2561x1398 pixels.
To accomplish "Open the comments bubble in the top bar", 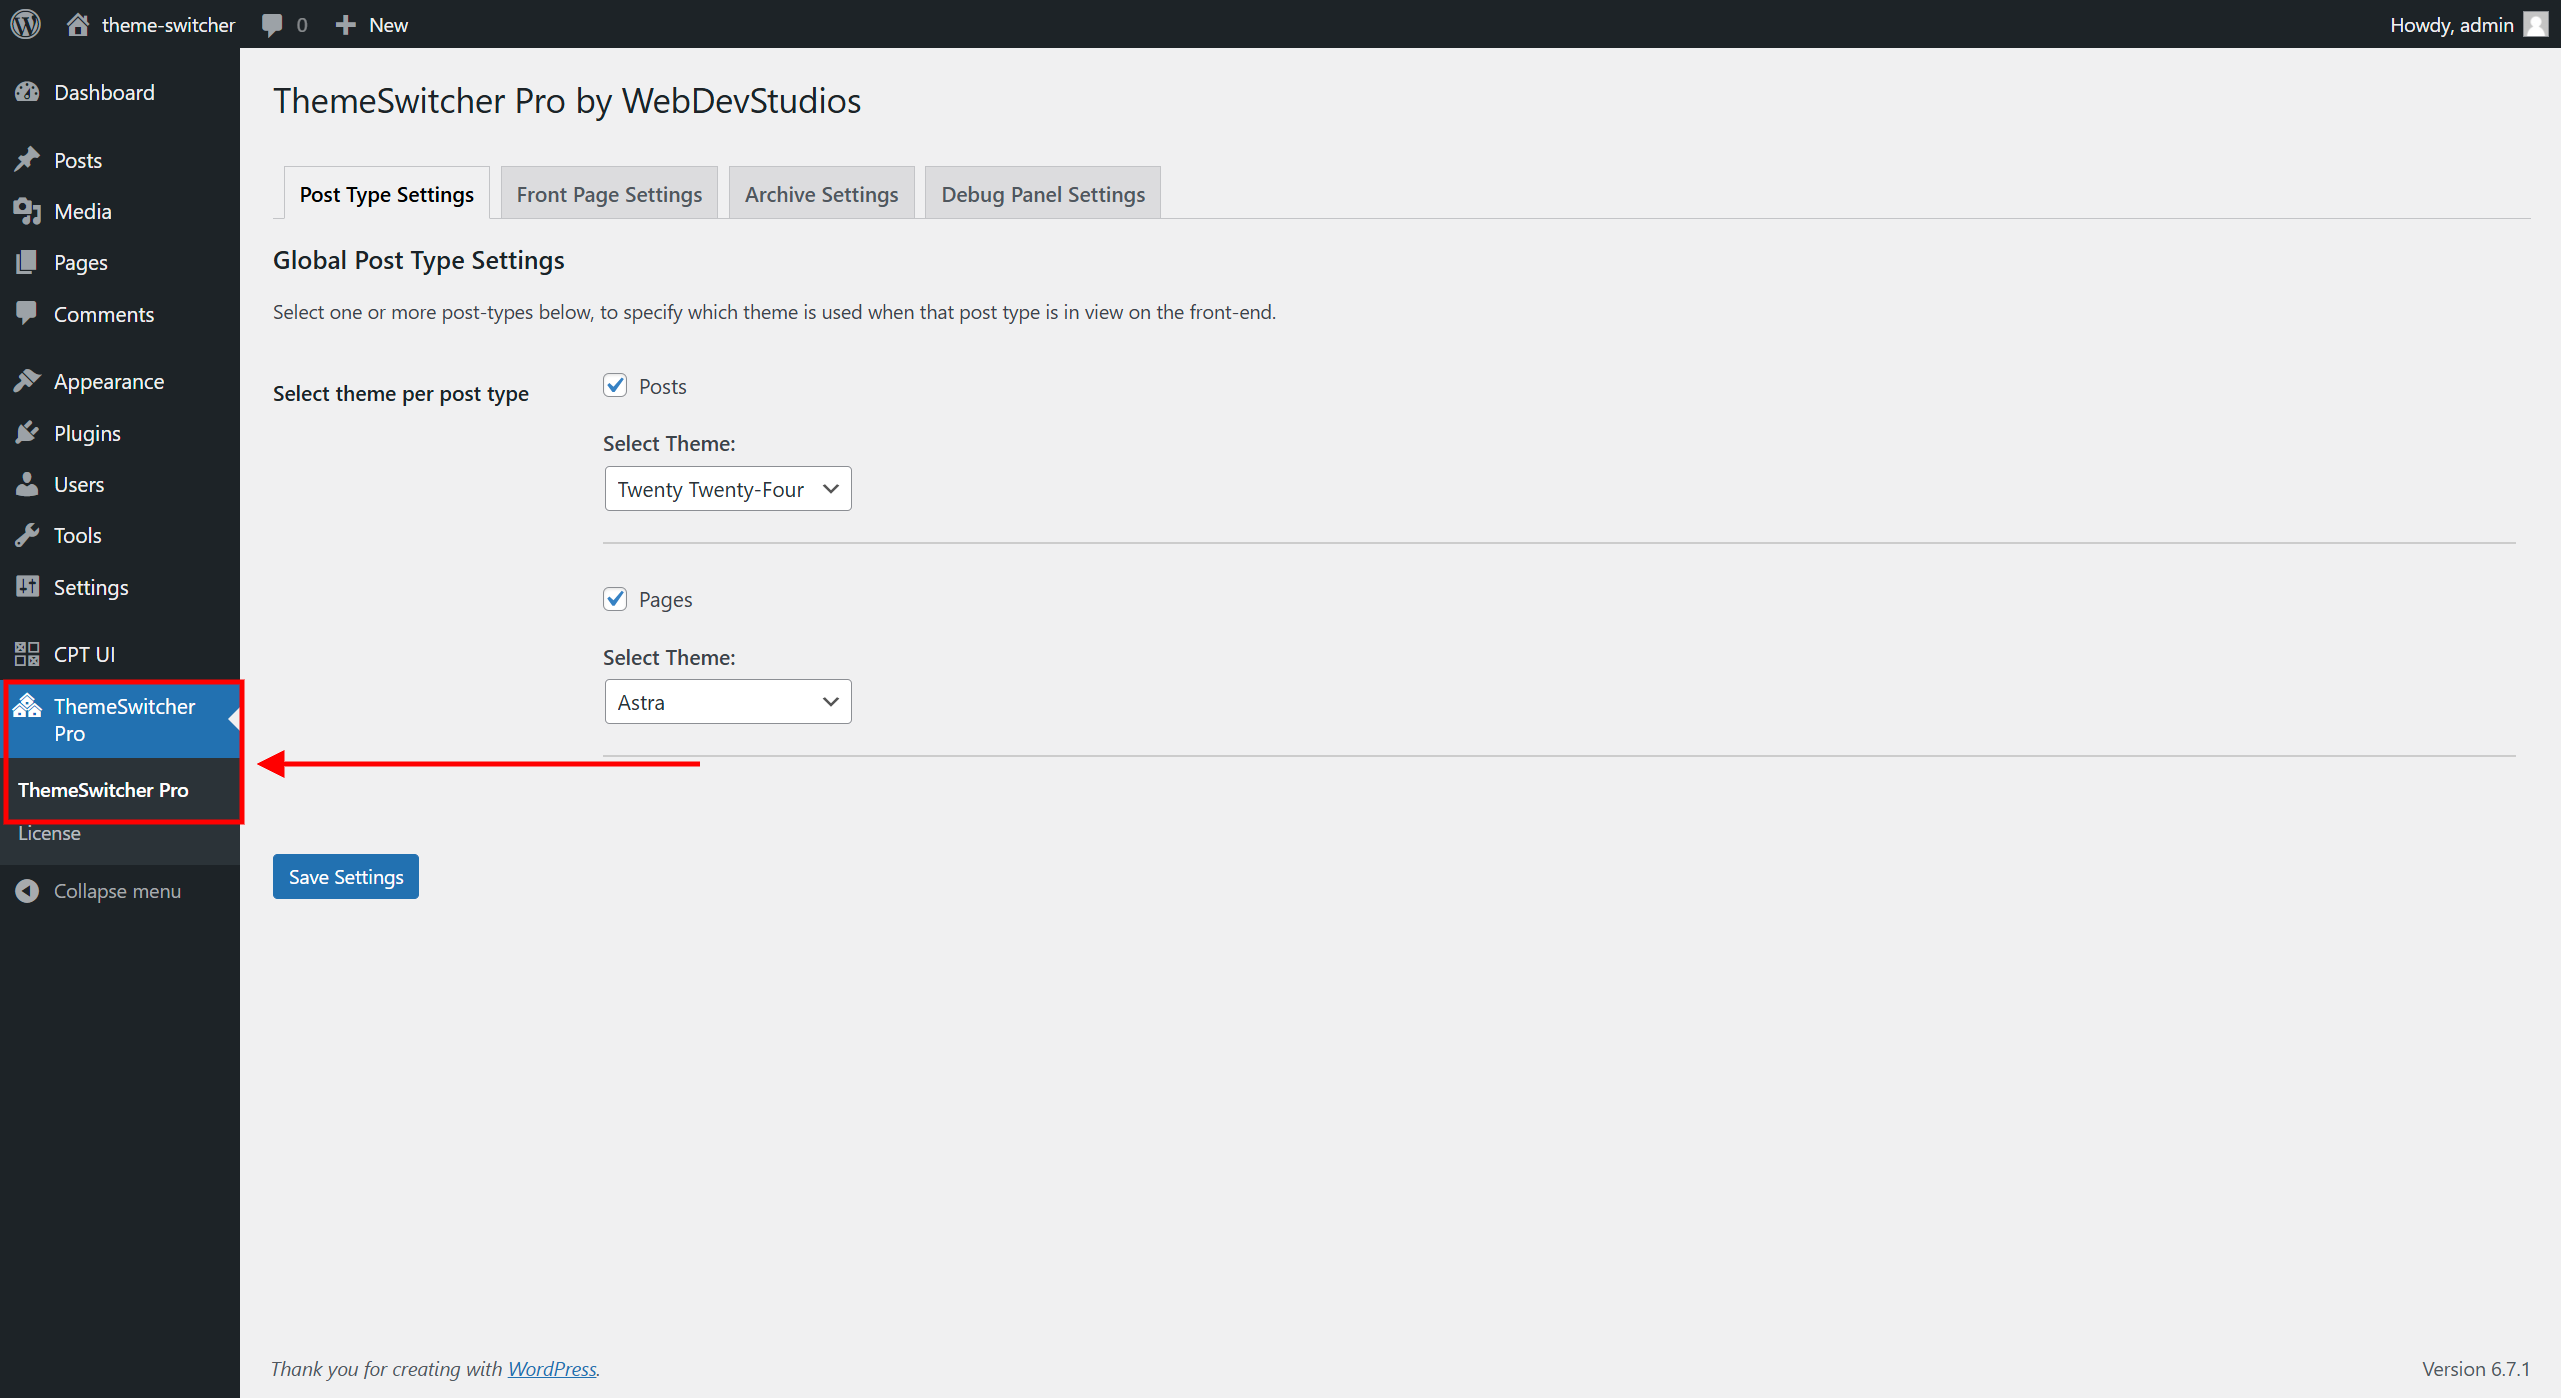I will (271, 23).
